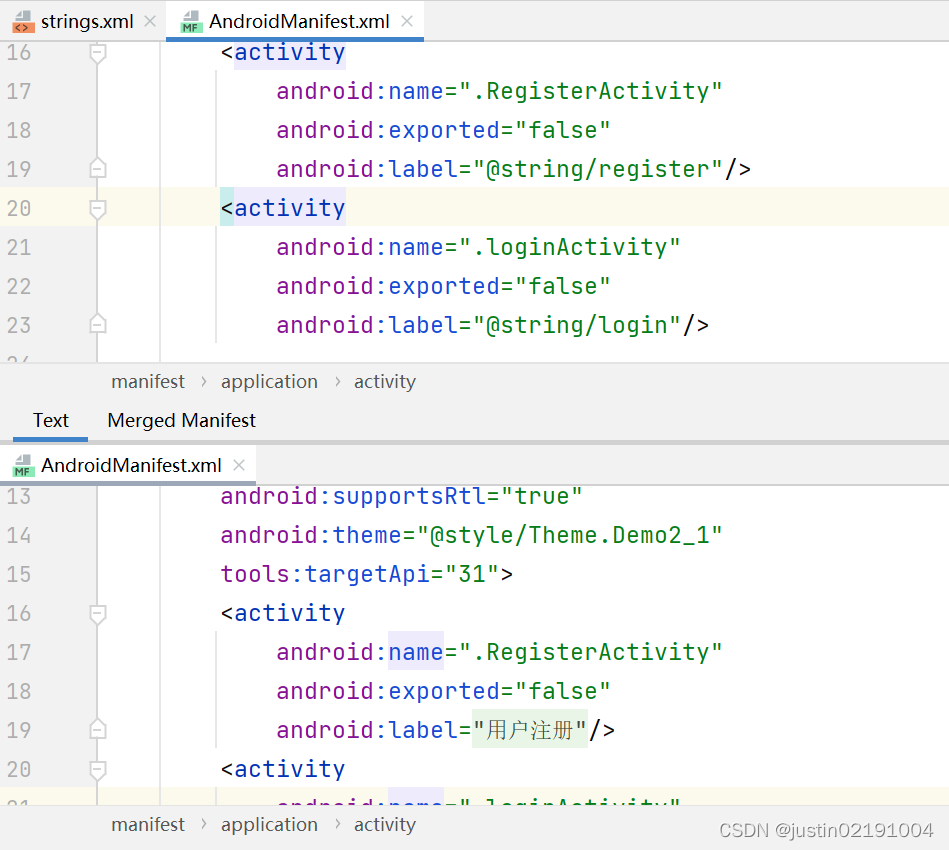949x850 pixels.
Task: Click line number 17 in top editor gutter
Action: tap(19, 91)
